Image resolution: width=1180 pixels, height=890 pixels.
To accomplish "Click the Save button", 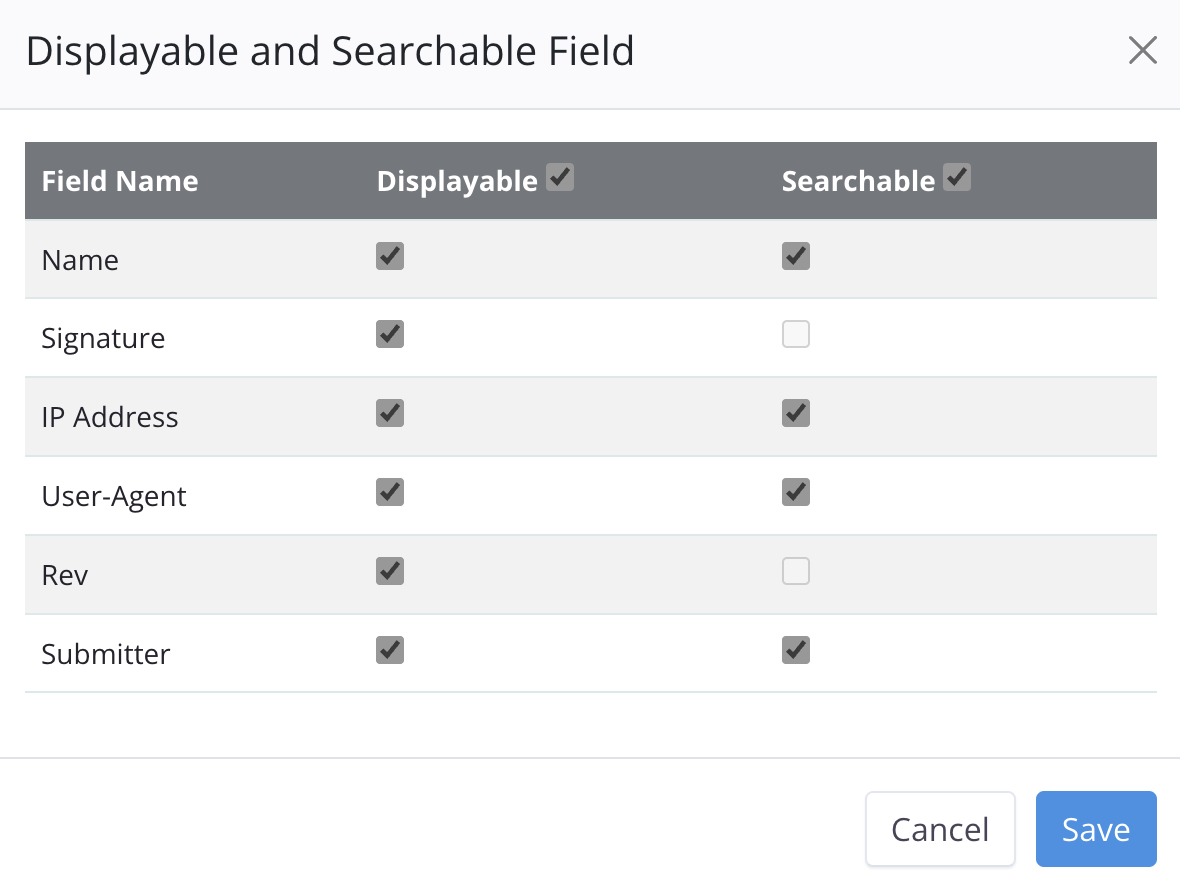I will pos(1096,829).
